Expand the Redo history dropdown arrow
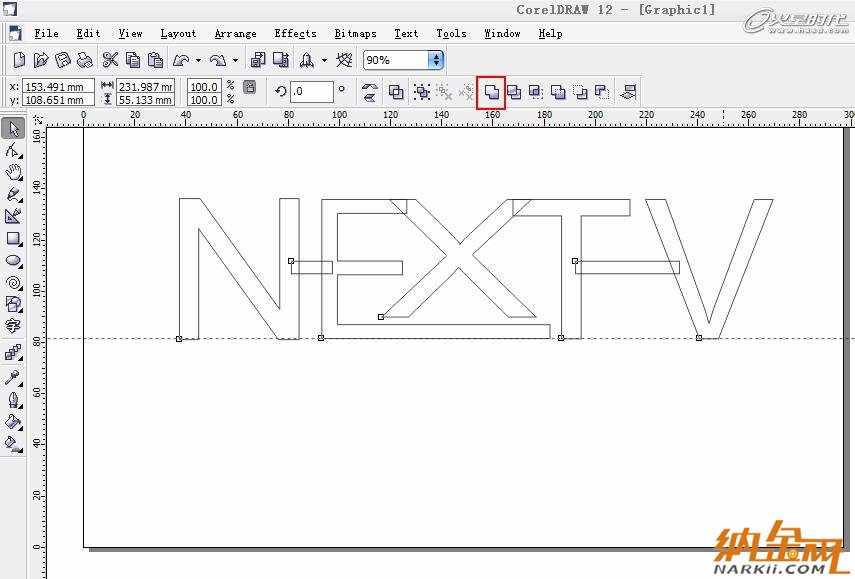 coord(235,60)
